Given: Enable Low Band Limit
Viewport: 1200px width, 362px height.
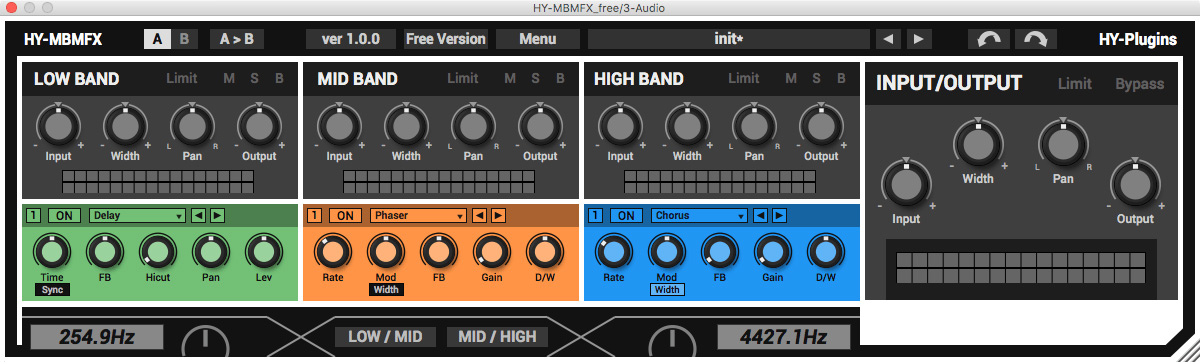Looking at the screenshot, I should [182, 79].
